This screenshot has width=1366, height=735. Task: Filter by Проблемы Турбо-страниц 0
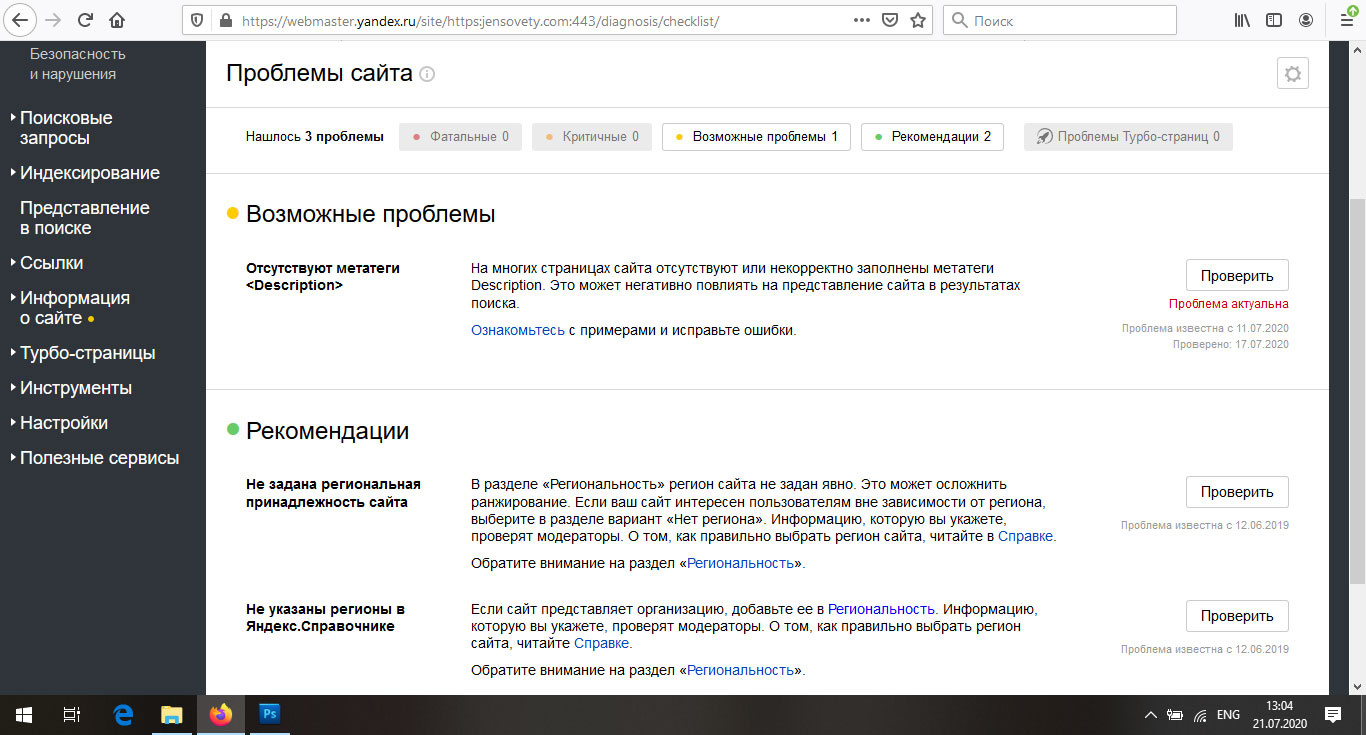tap(1128, 137)
